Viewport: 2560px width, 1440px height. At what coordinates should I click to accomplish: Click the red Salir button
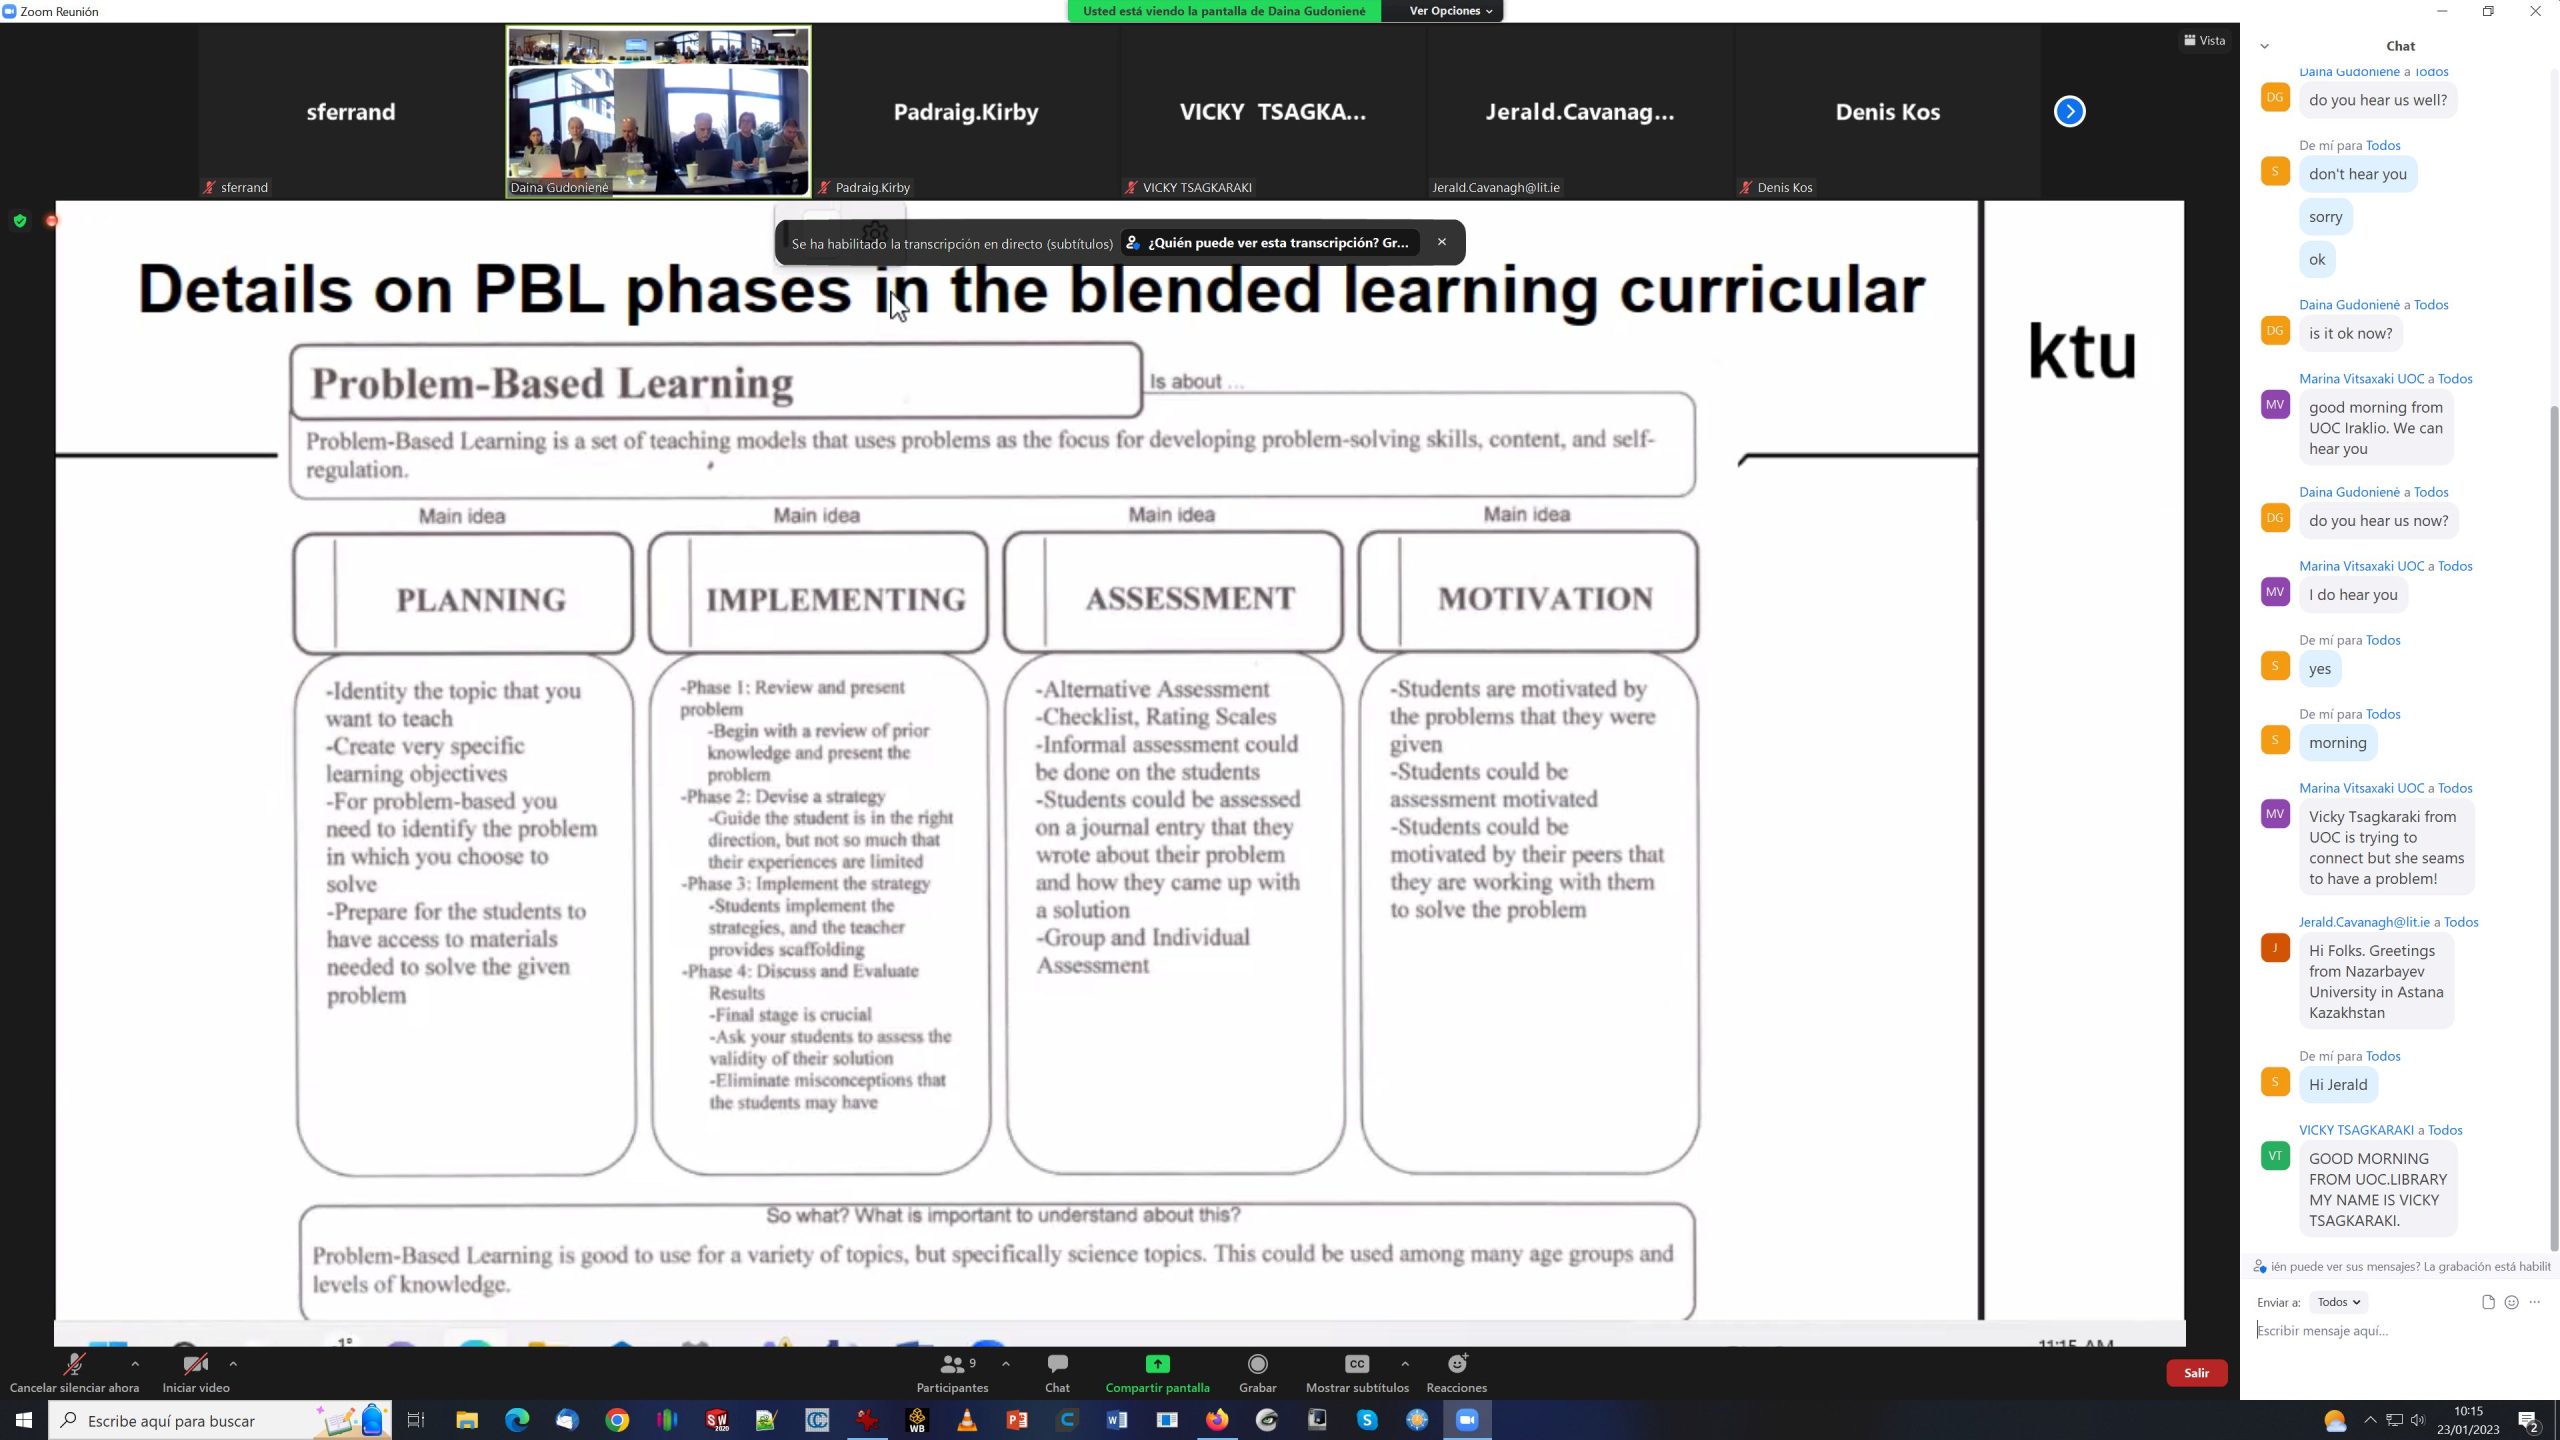(2196, 1373)
